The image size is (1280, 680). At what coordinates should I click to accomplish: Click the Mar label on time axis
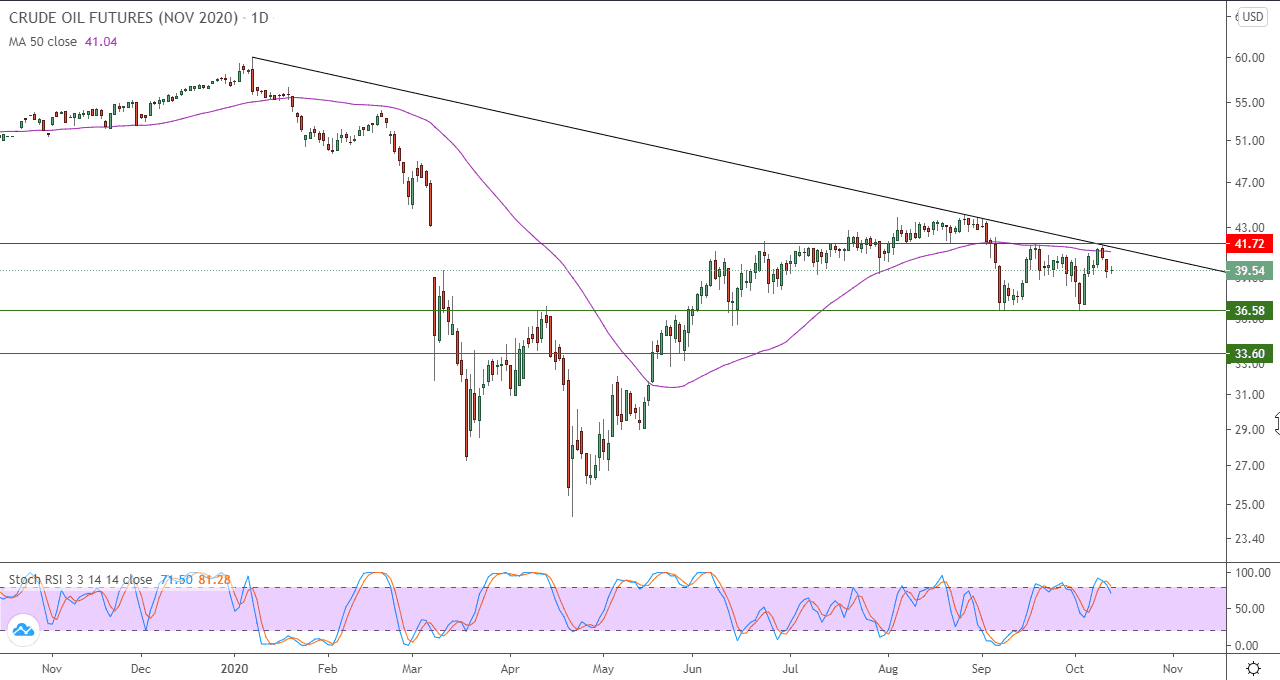coord(412,667)
